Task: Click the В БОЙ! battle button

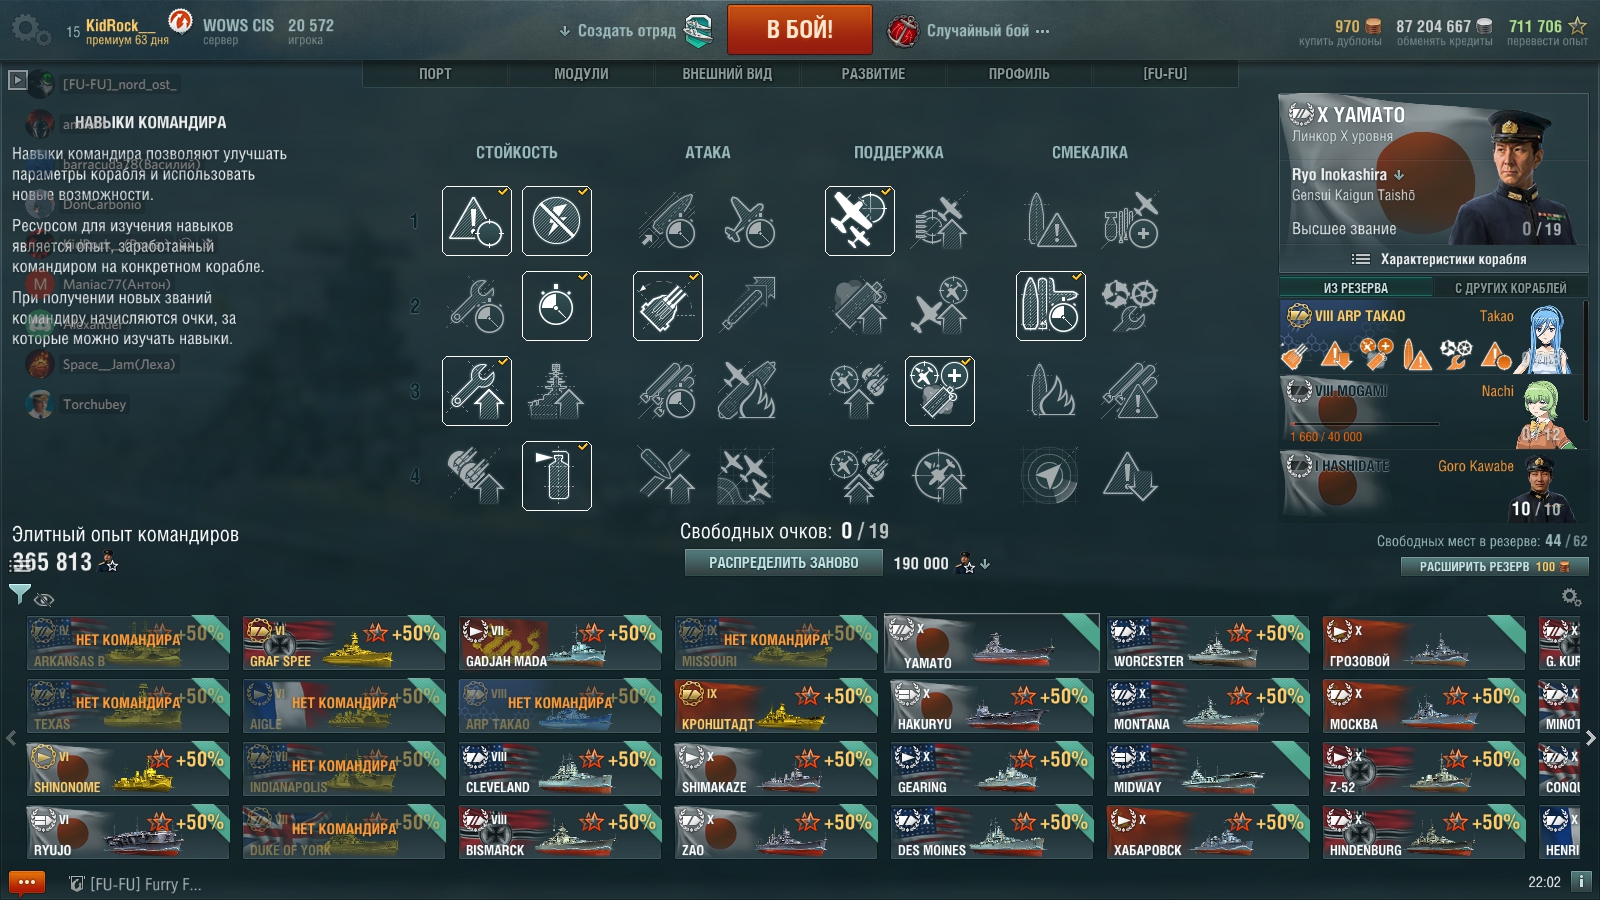Action: pos(800,30)
